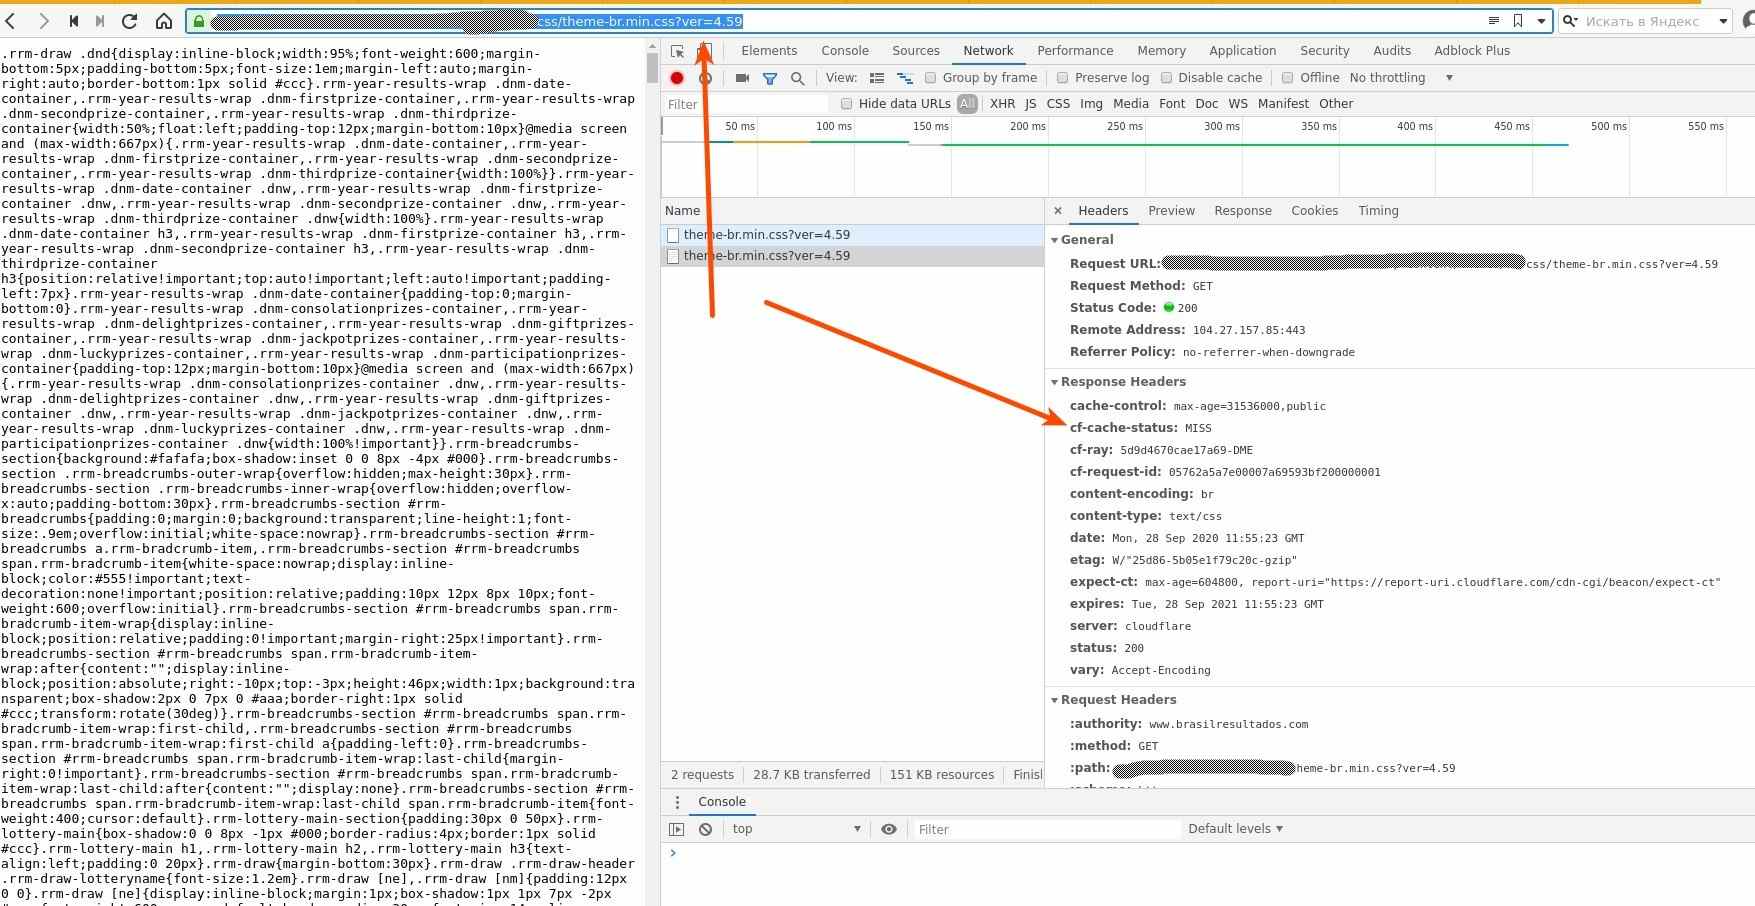Screen dimensions: 1755x906
Task: Enable Group by frame
Action: click(x=930, y=78)
